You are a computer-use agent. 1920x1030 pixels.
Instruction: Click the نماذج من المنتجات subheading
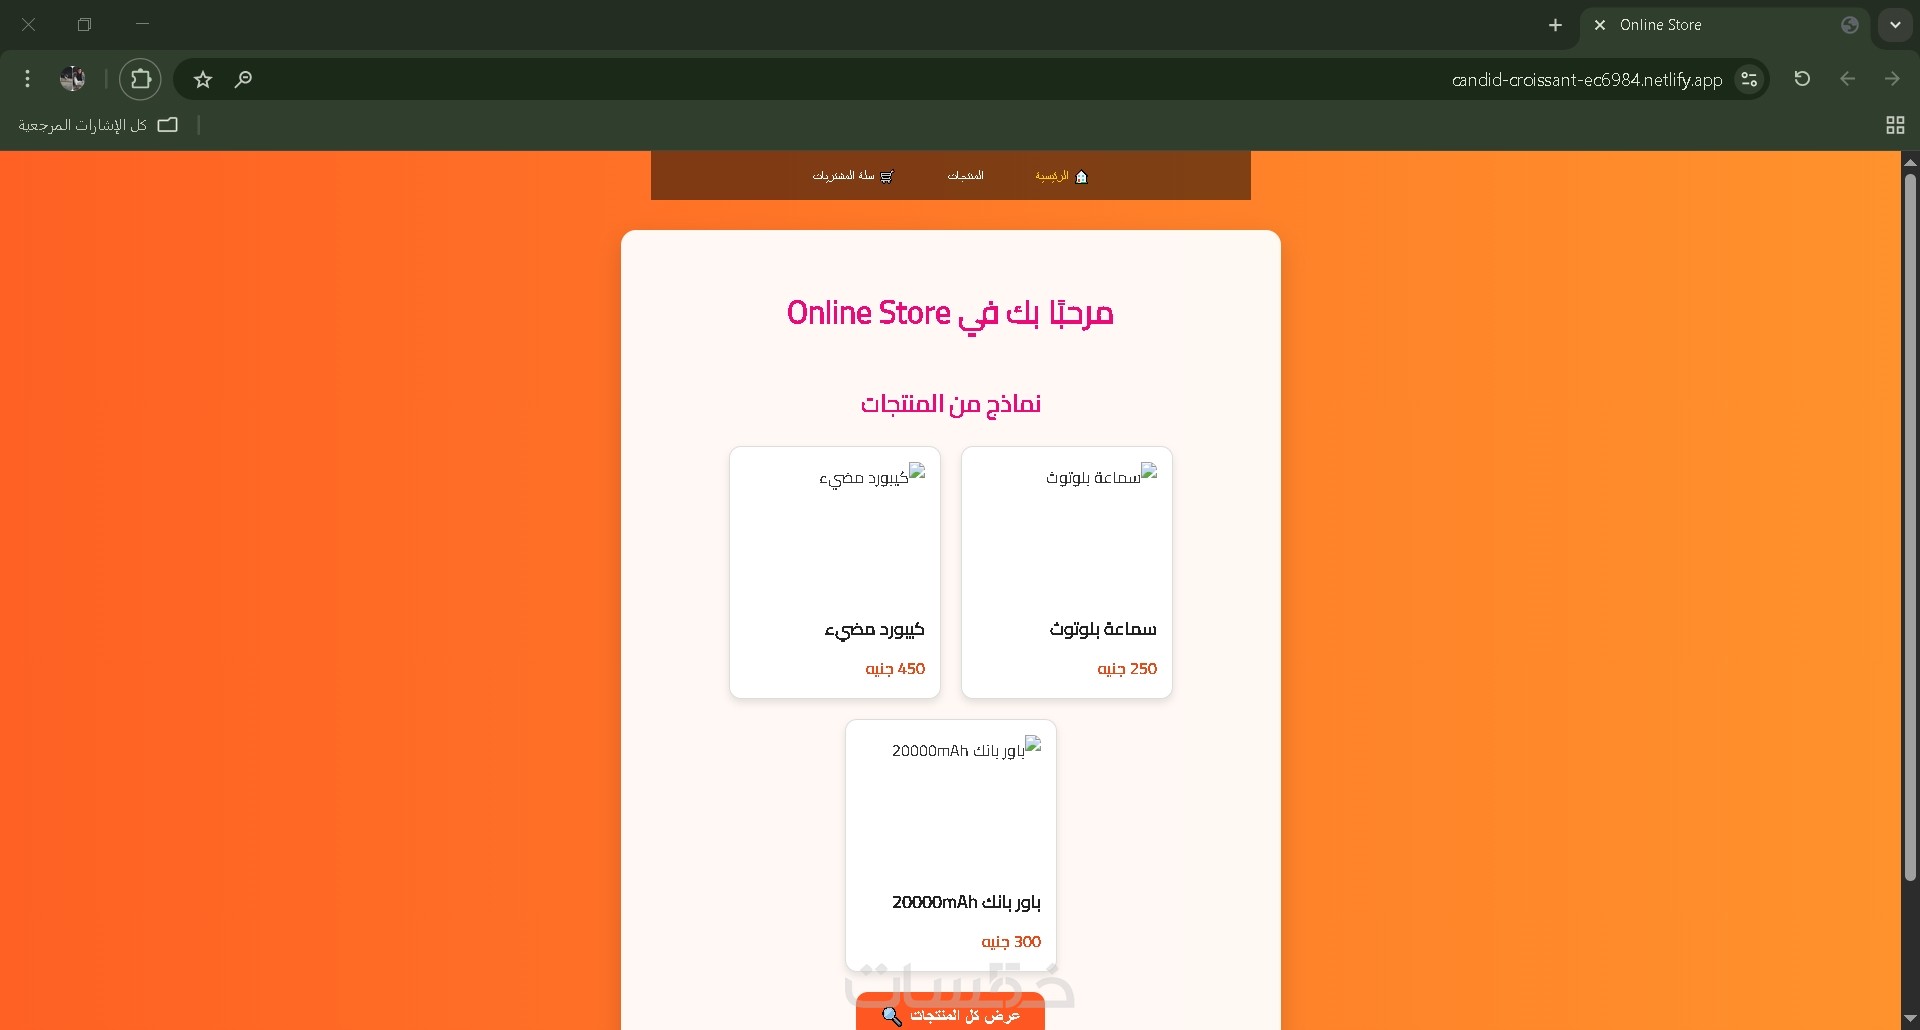(950, 404)
